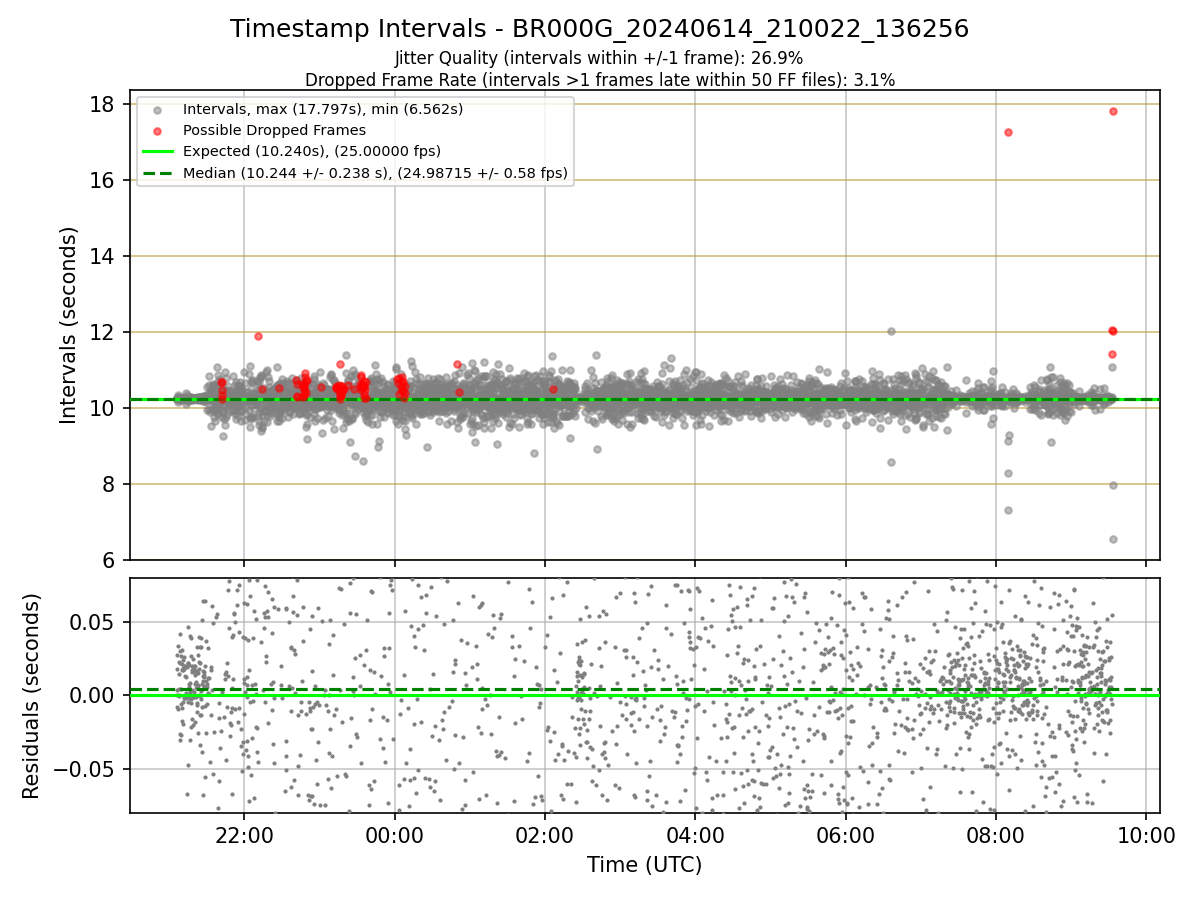
Task: Click the lowest grey interval point near 6.5 seconds
Action: pyautogui.click(x=1113, y=539)
